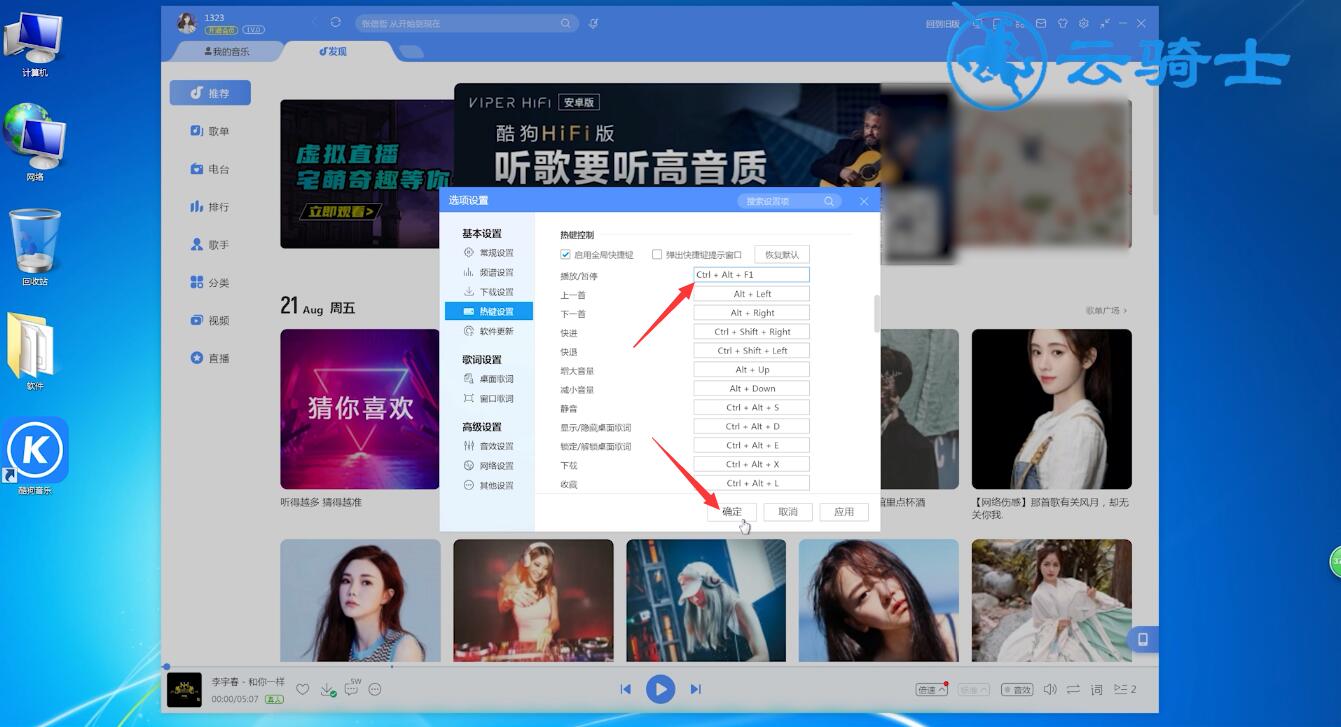Click the search magnifier in top bar
Screen dimensions: 1341x727
click(566, 23)
